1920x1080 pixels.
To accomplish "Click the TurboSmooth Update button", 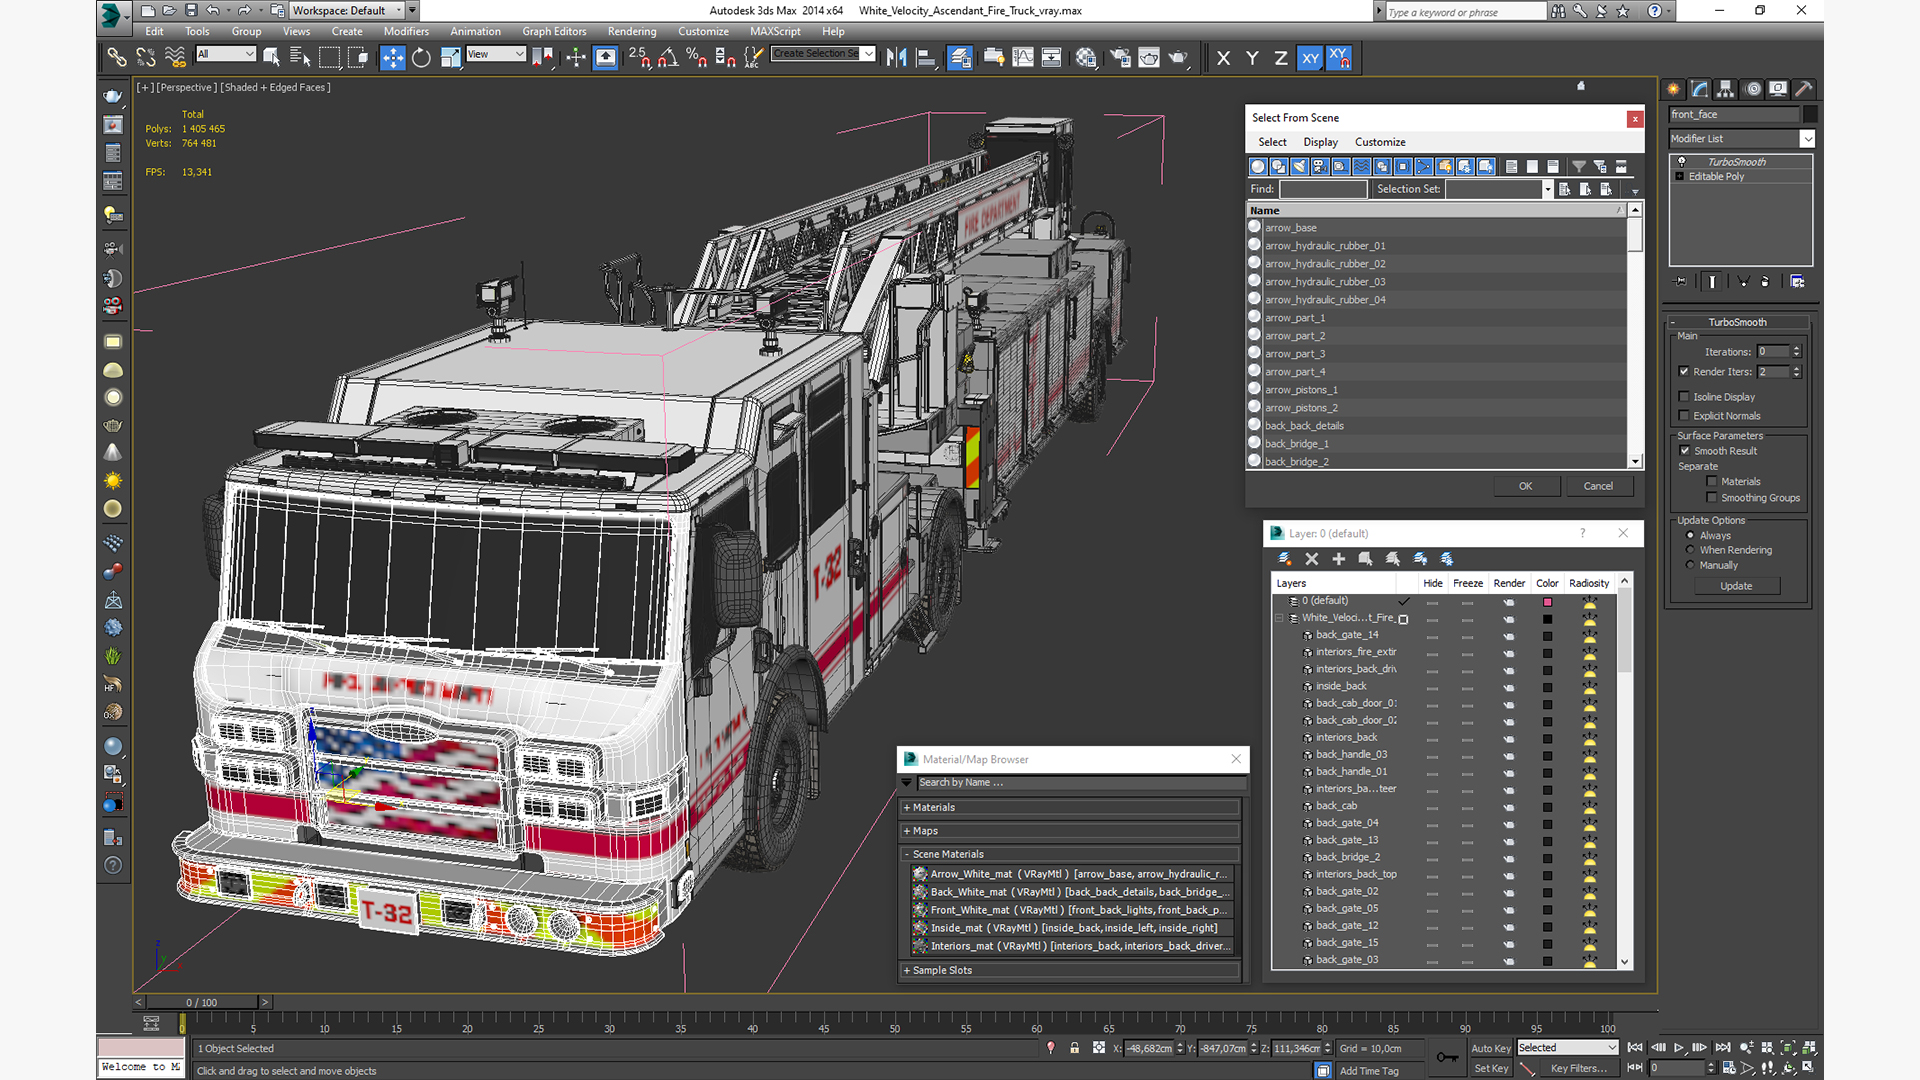I will 1737,587.
